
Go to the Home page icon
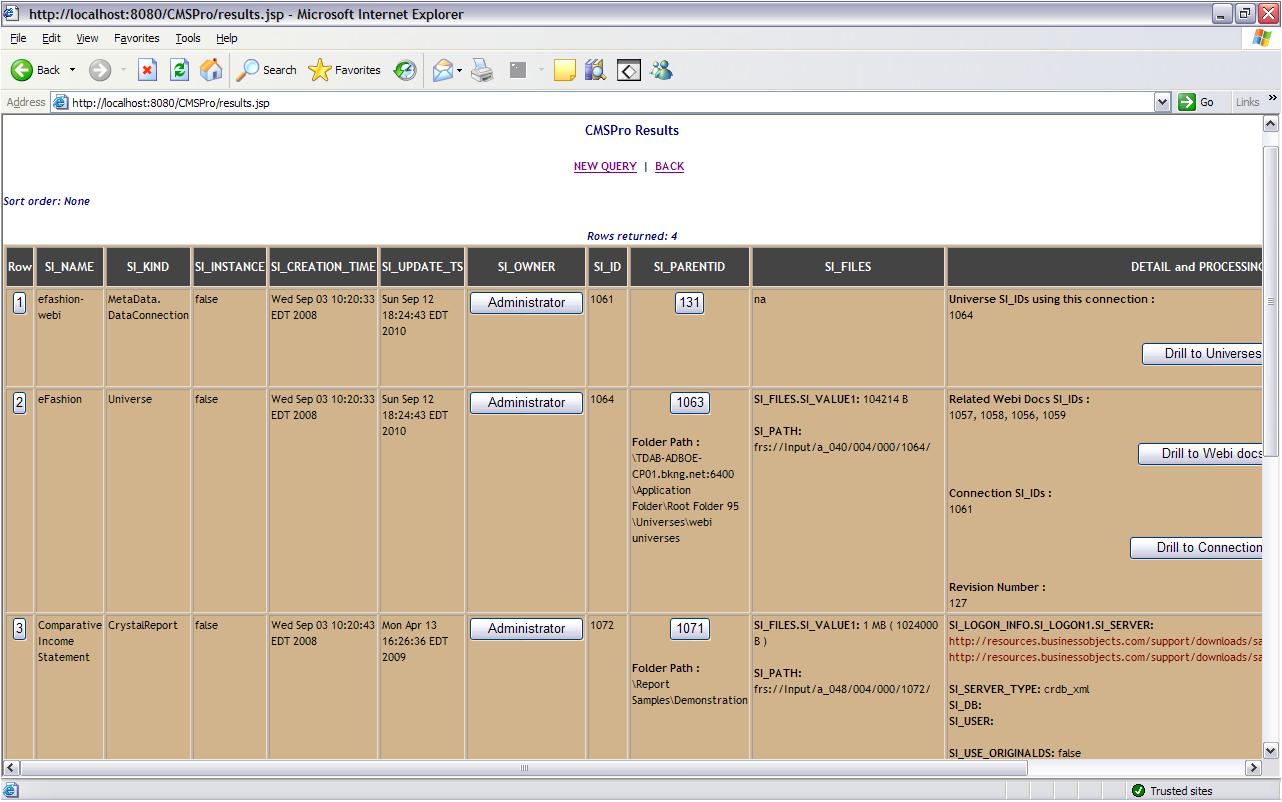click(x=211, y=70)
